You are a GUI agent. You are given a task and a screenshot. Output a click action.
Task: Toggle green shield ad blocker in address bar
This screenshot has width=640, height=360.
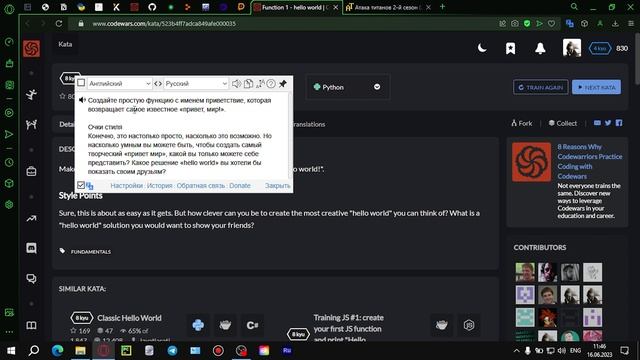pos(527,24)
